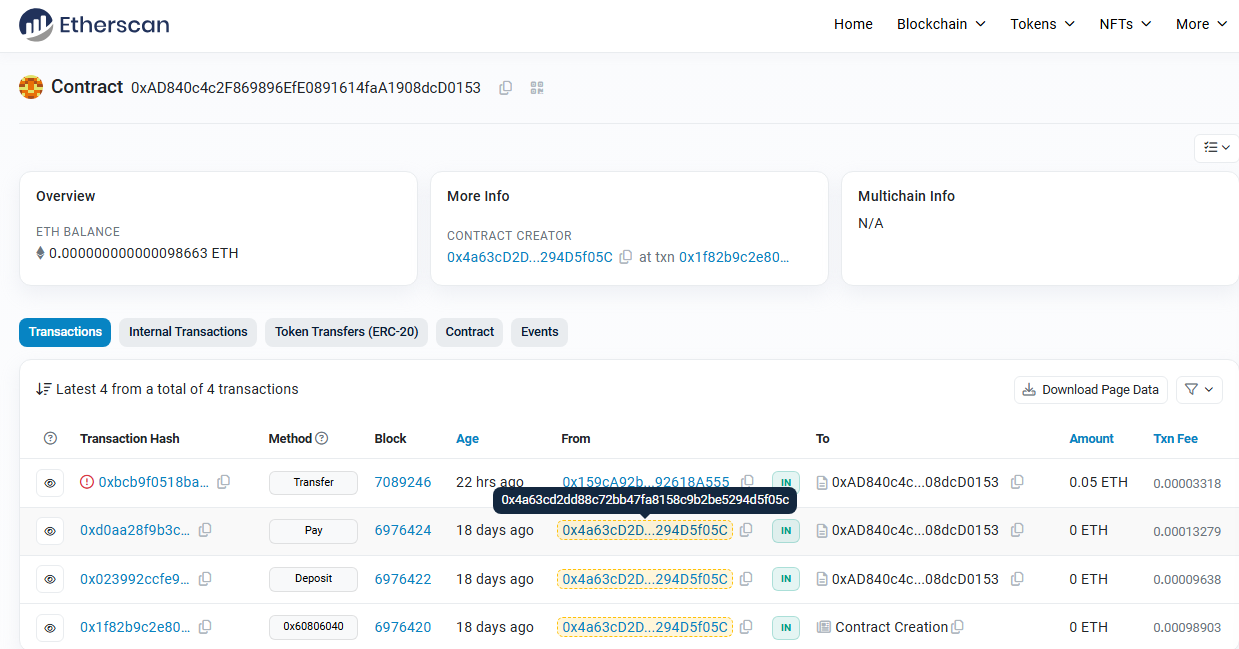
Task: Copy From address in Pay row
Action: (747, 530)
